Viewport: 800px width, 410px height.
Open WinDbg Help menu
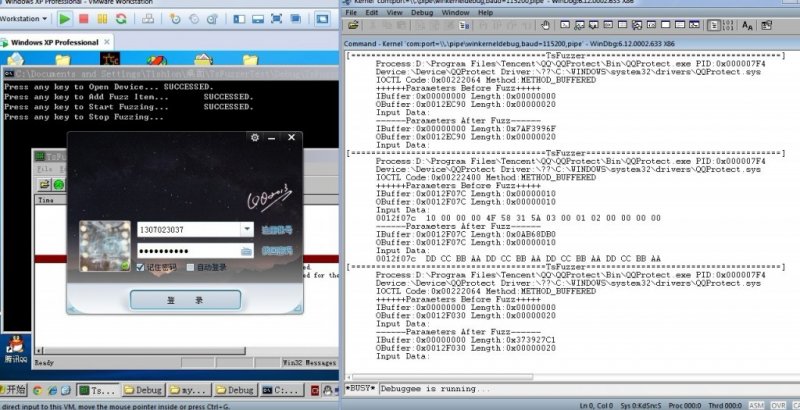[485, 12]
